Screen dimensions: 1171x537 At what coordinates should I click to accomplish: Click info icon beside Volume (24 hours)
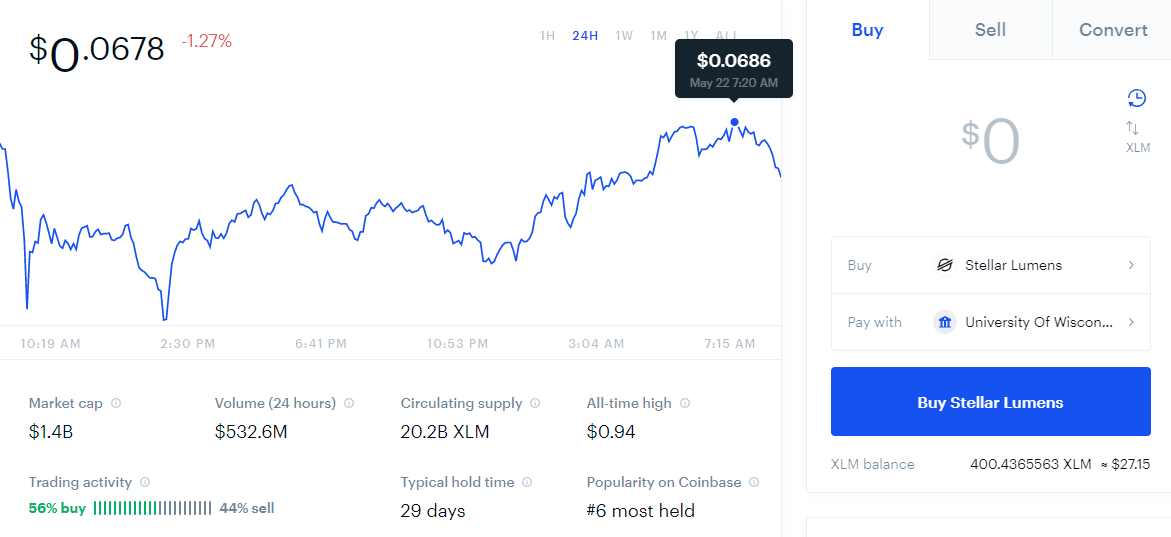349,403
